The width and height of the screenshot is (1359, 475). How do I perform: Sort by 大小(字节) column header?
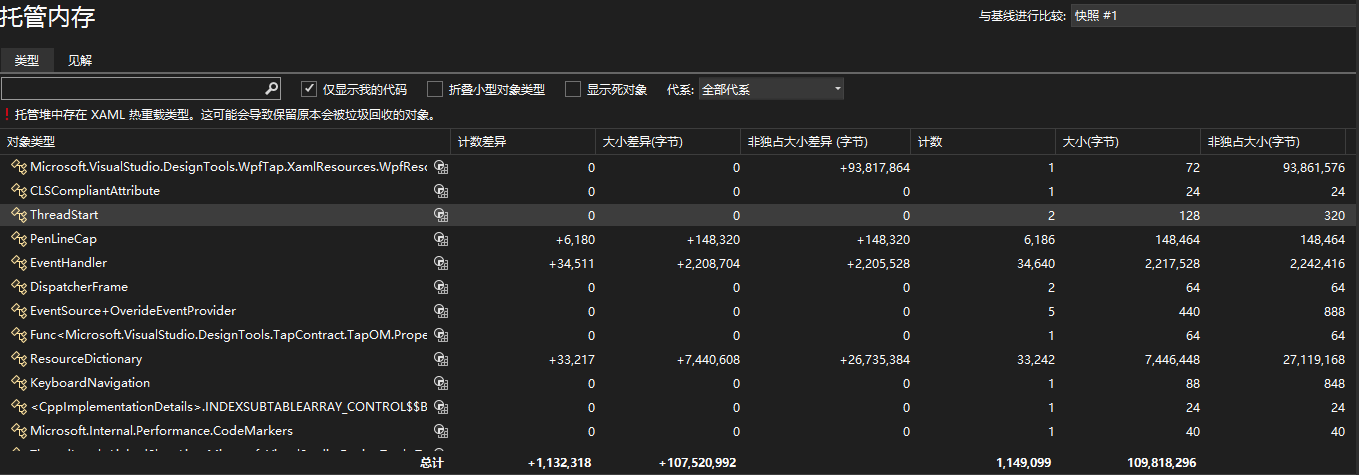click(1128, 142)
